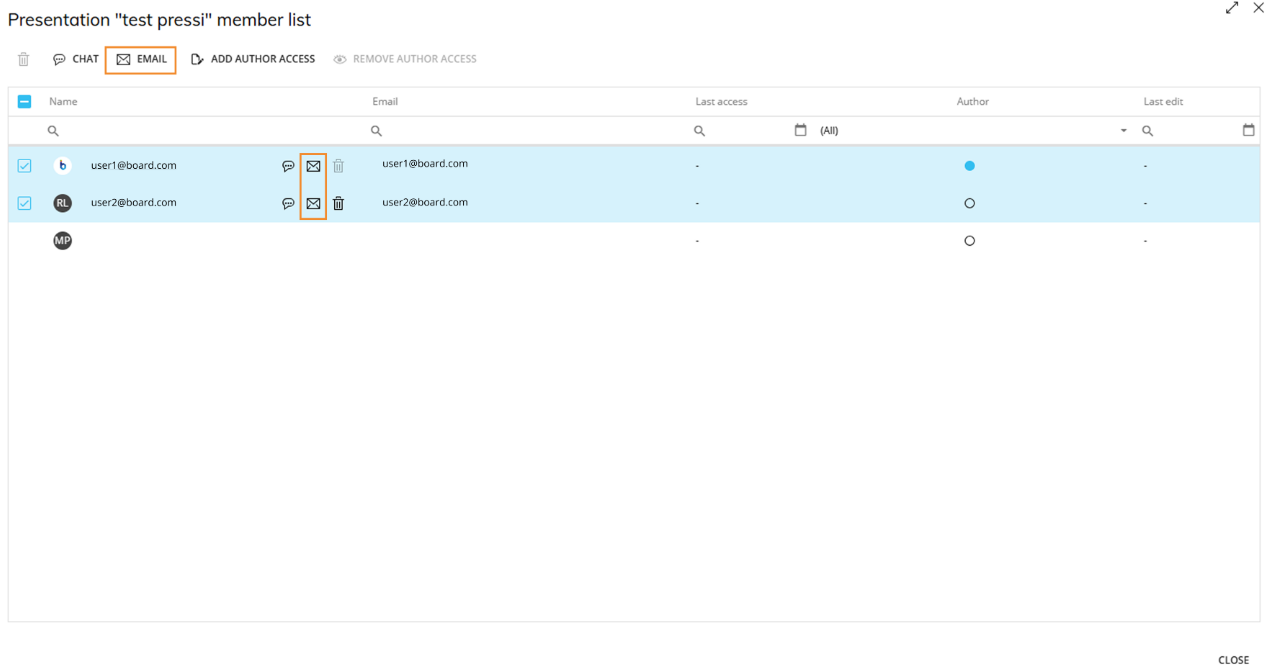Image resolution: width=1265 pixels, height=667 pixels.
Task: Click the Last access filter field
Action: (x=741, y=131)
